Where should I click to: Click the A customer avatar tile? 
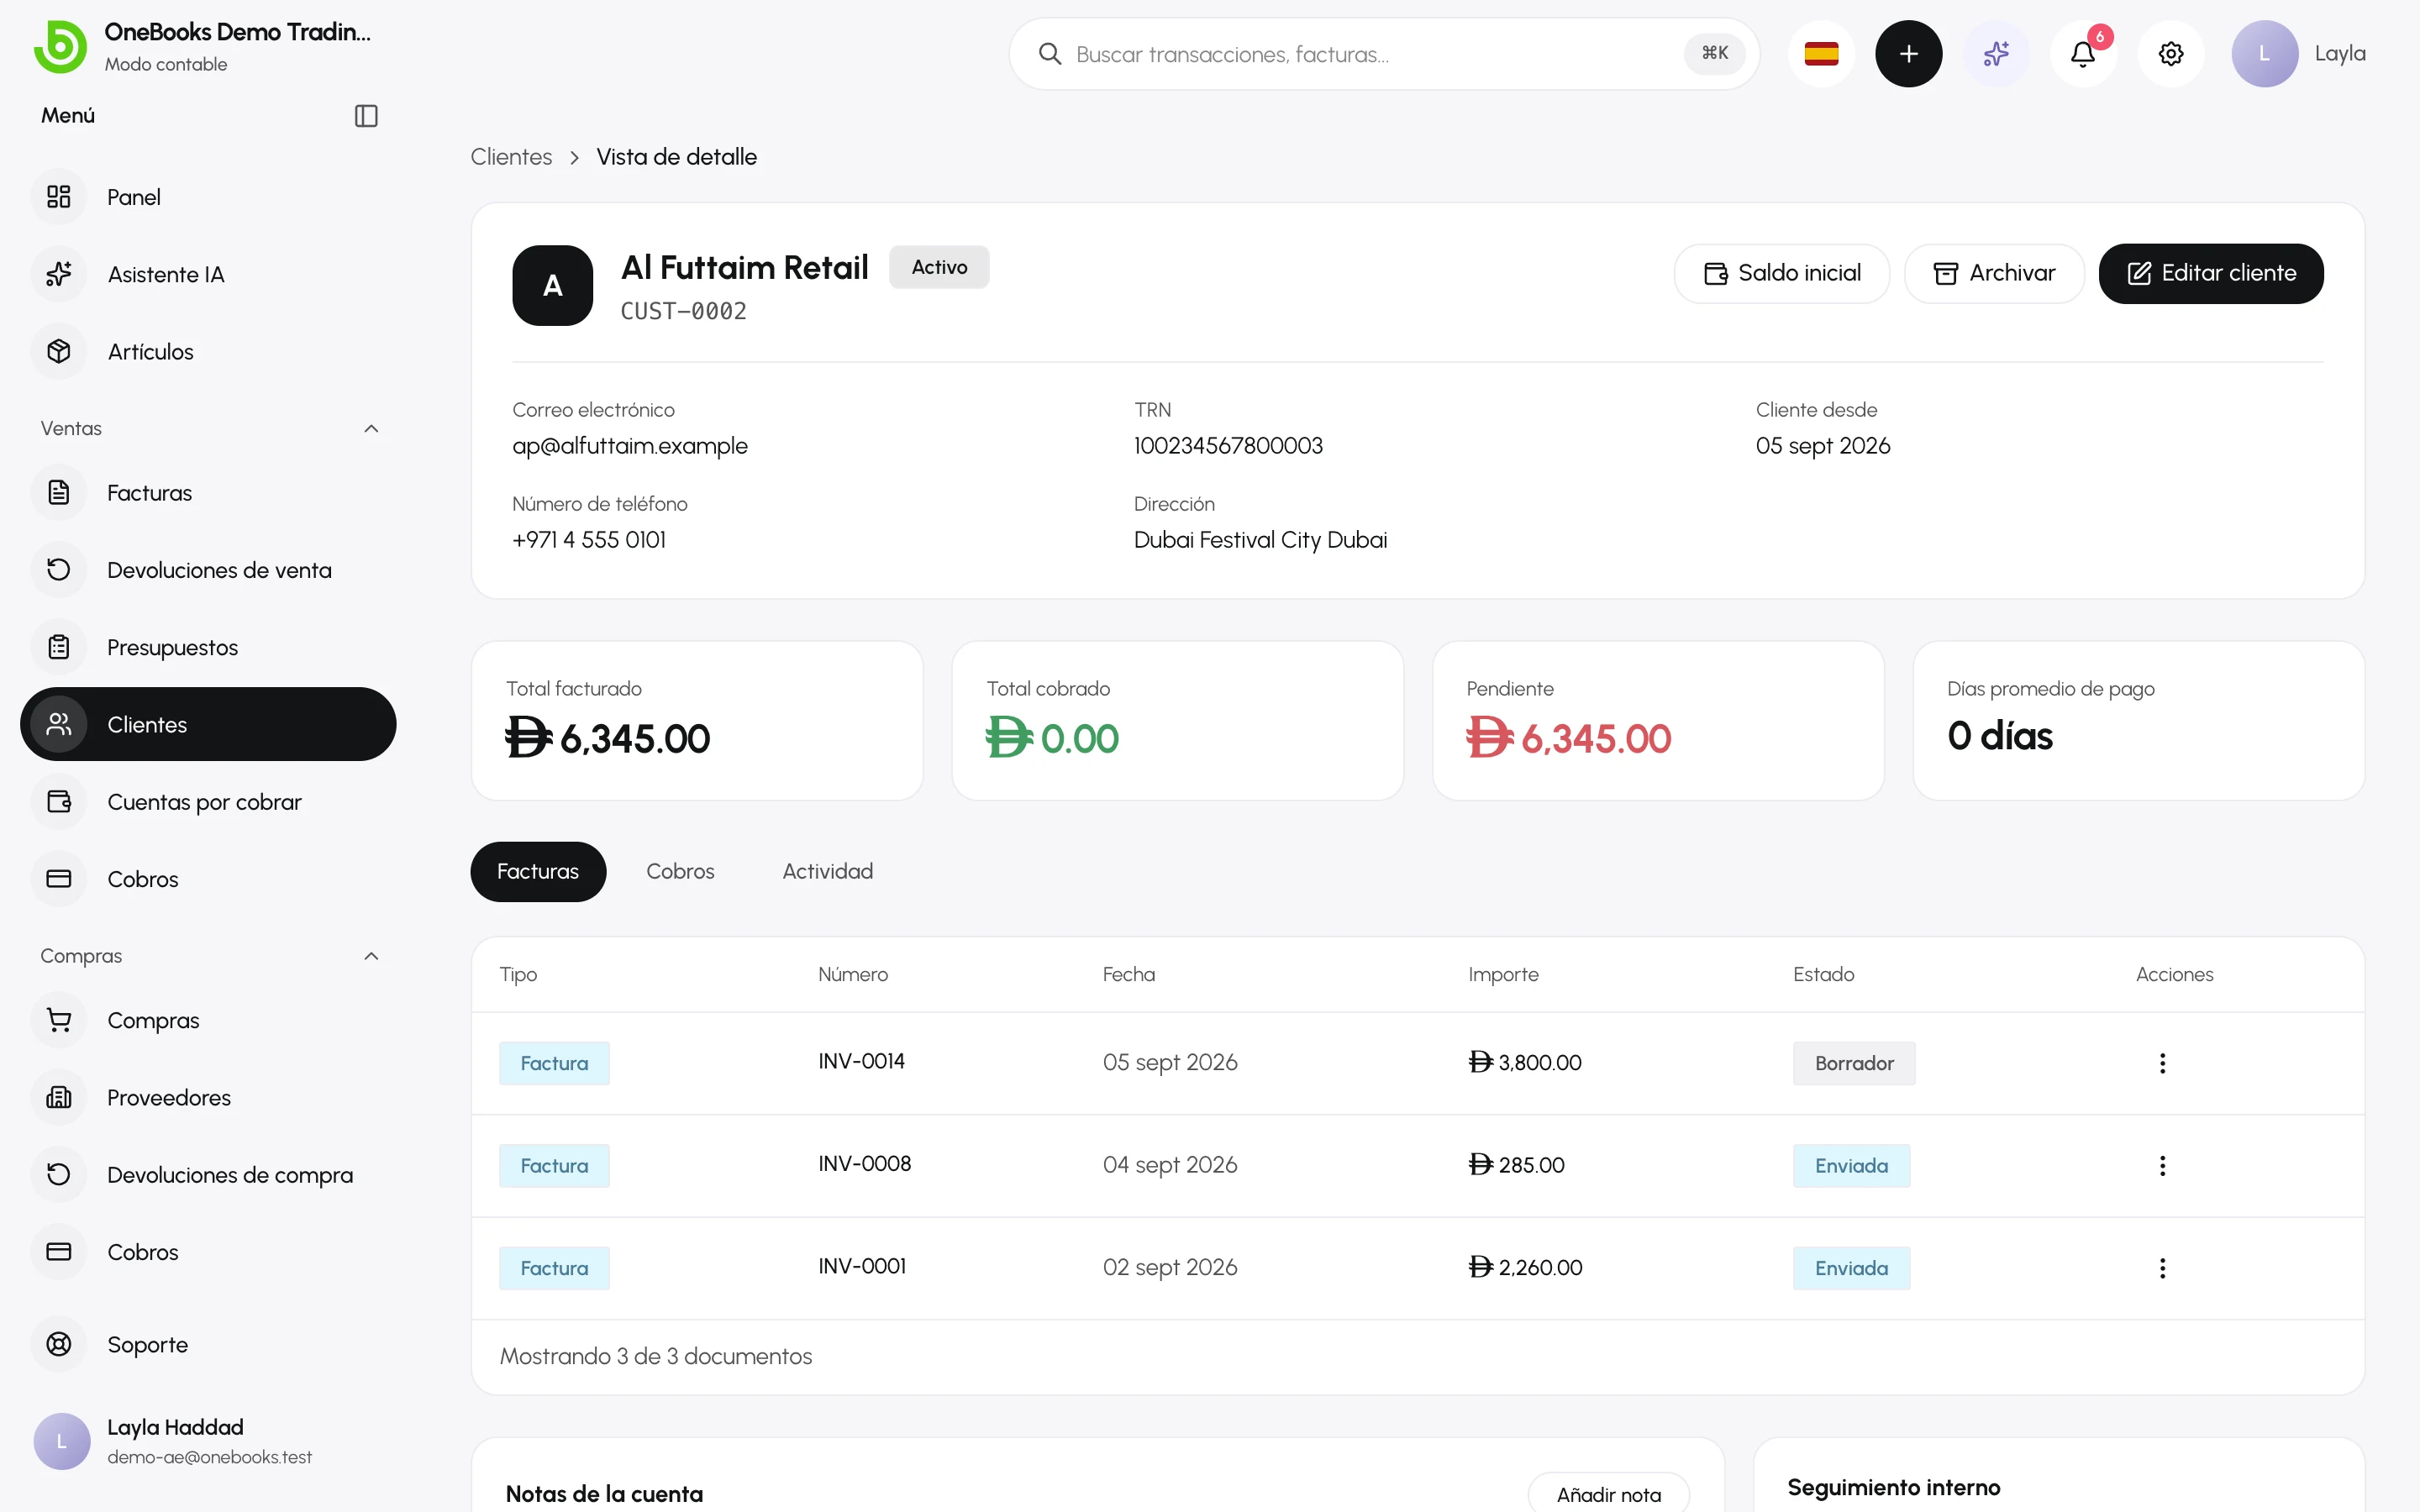(552, 285)
